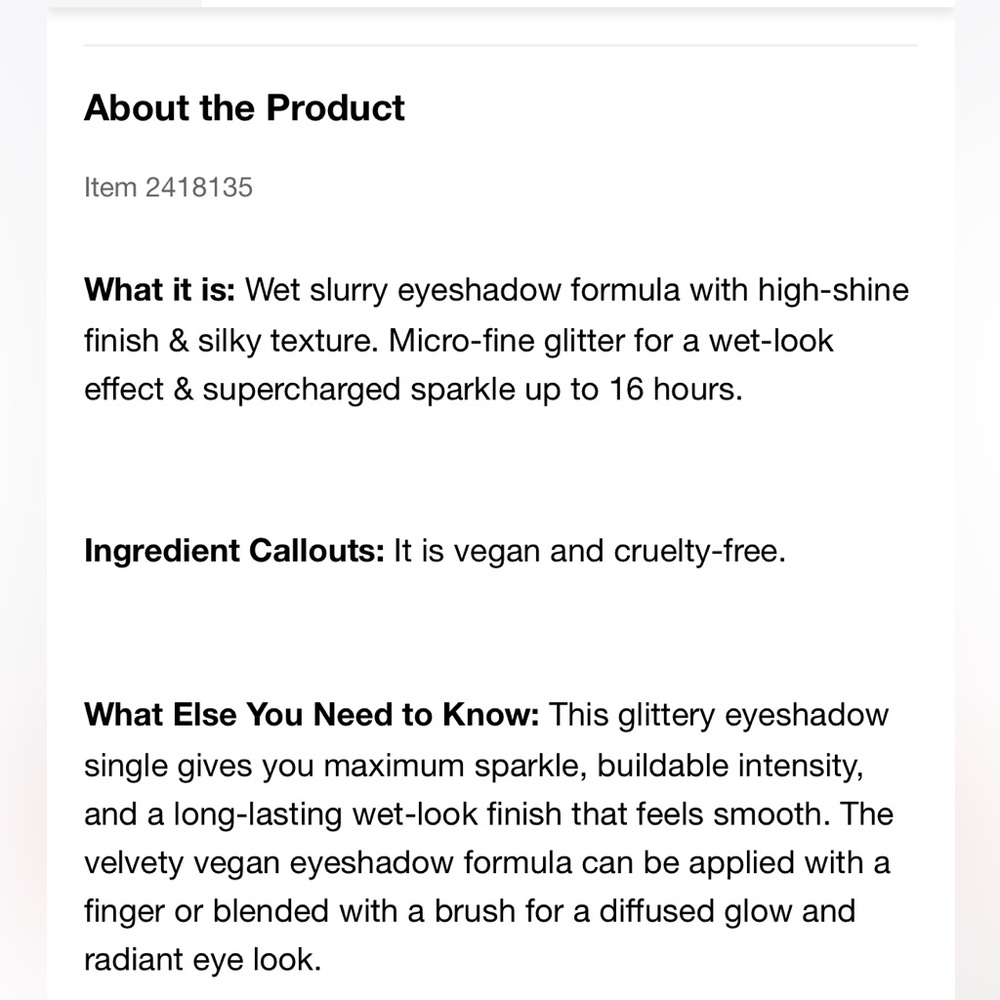Select the Item 2418135 number text
This screenshot has height=1000, width=1000.
pyautogui.click(x=168, y=188)
